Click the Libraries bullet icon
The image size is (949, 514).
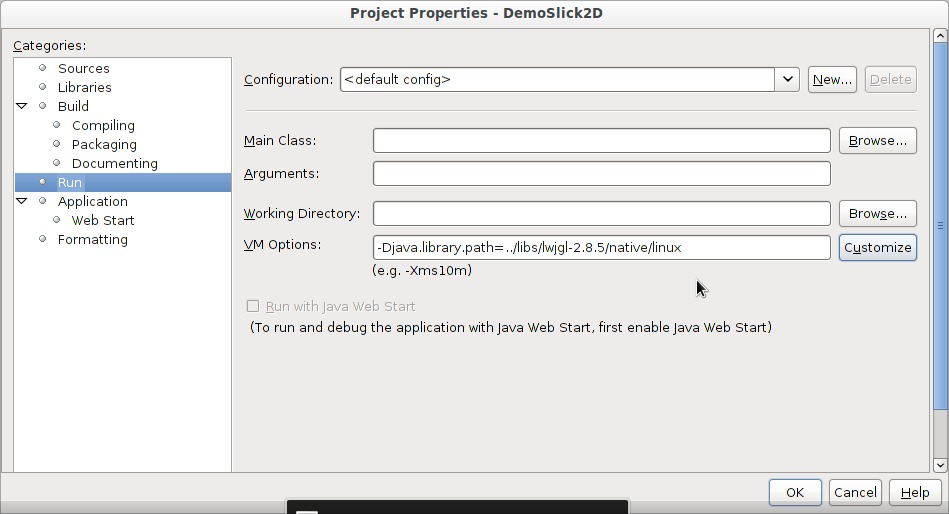(x=42, y=87)
